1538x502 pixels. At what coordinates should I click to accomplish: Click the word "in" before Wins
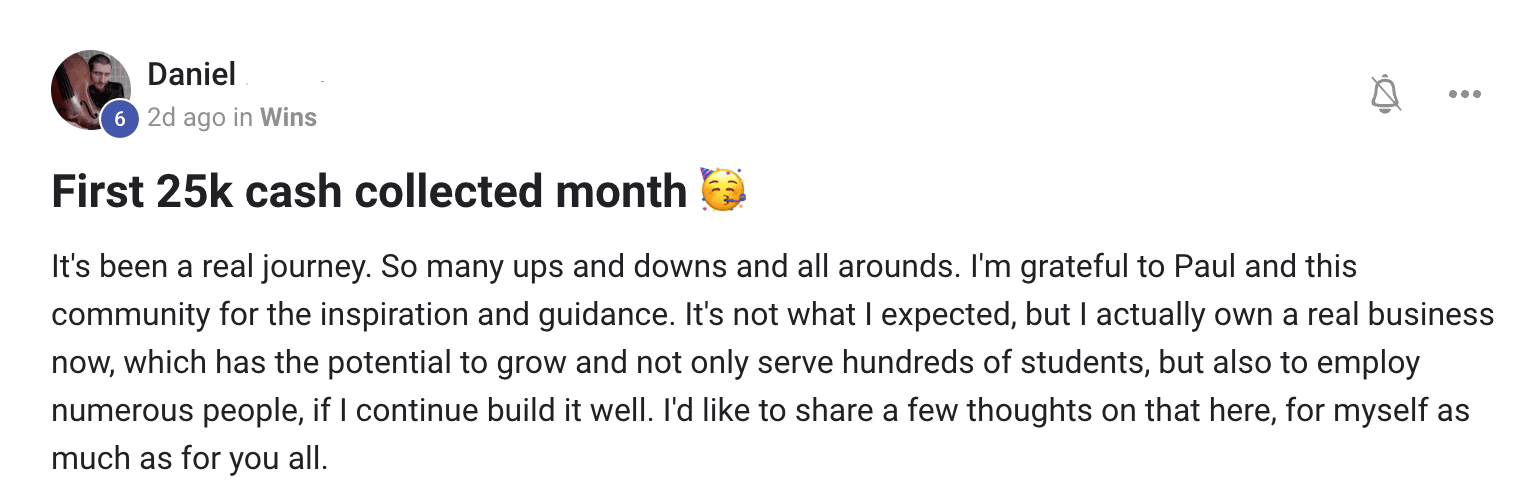(243, 118)
